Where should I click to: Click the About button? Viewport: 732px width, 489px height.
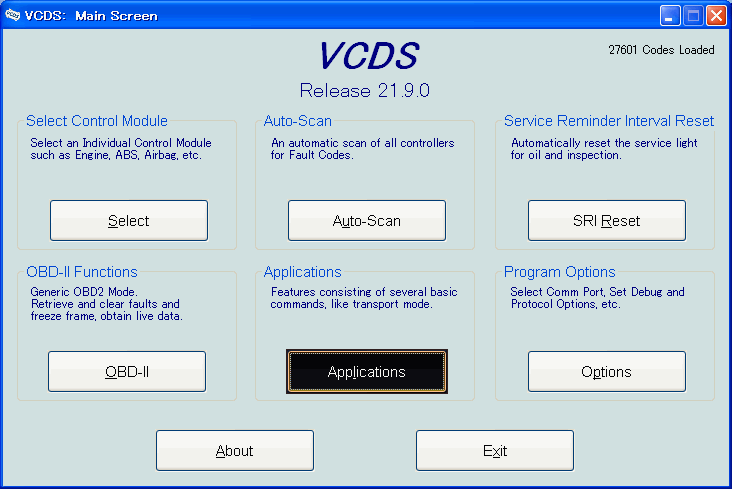pos(235,450)
